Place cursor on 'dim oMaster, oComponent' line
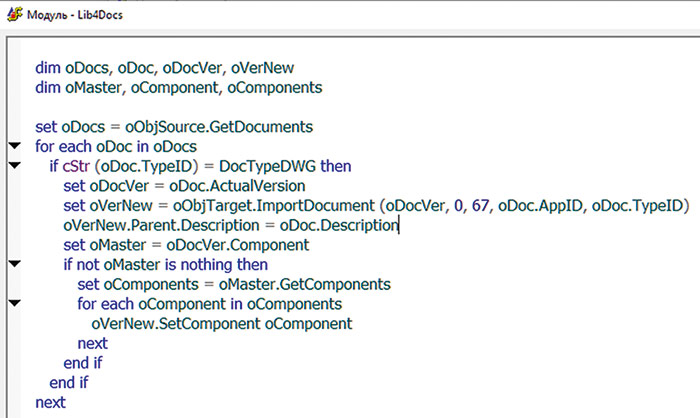The image size is (700, 418). [179, 88]
